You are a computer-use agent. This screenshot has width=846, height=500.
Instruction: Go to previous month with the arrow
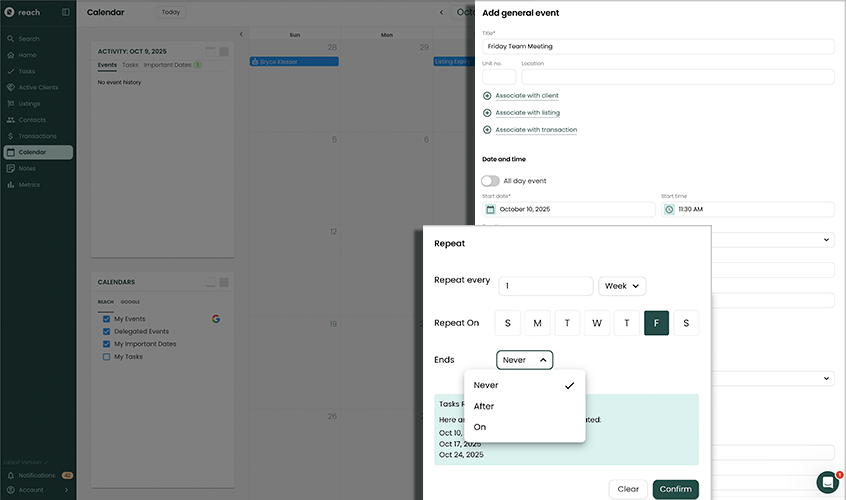click(x=441, y=12)
